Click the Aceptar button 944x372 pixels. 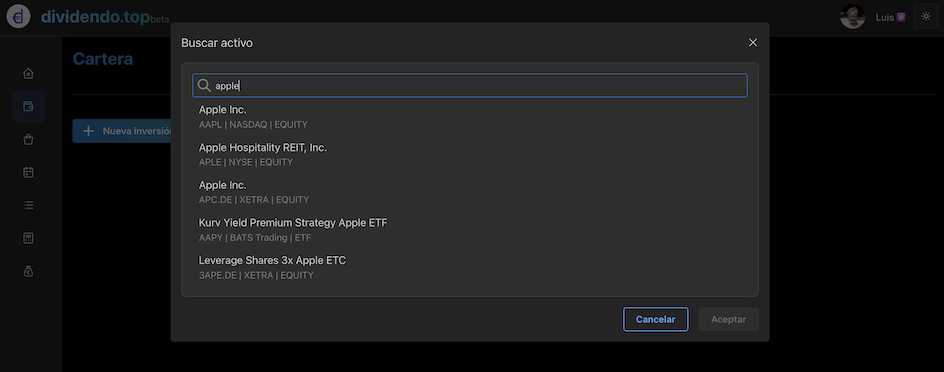click(728, 319)
